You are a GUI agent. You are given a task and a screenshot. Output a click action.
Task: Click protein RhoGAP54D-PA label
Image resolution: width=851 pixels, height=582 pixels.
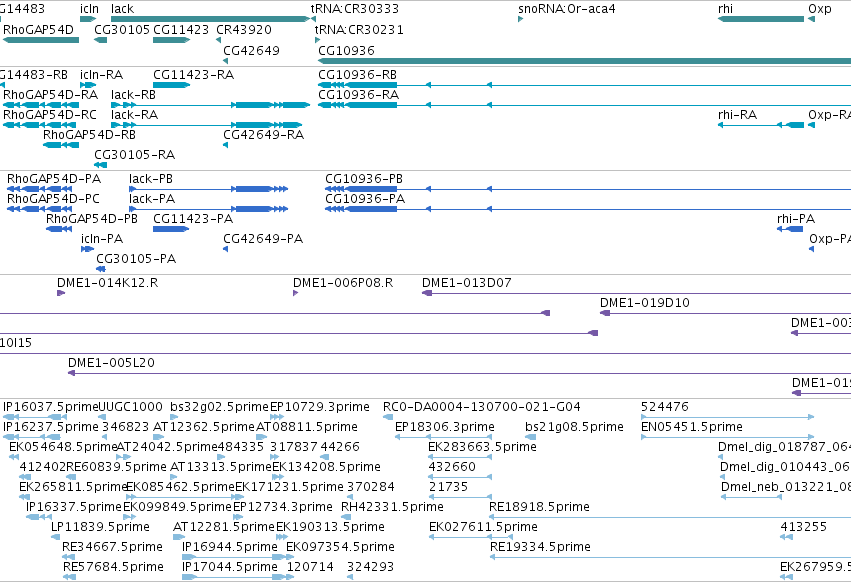point(54,179)
